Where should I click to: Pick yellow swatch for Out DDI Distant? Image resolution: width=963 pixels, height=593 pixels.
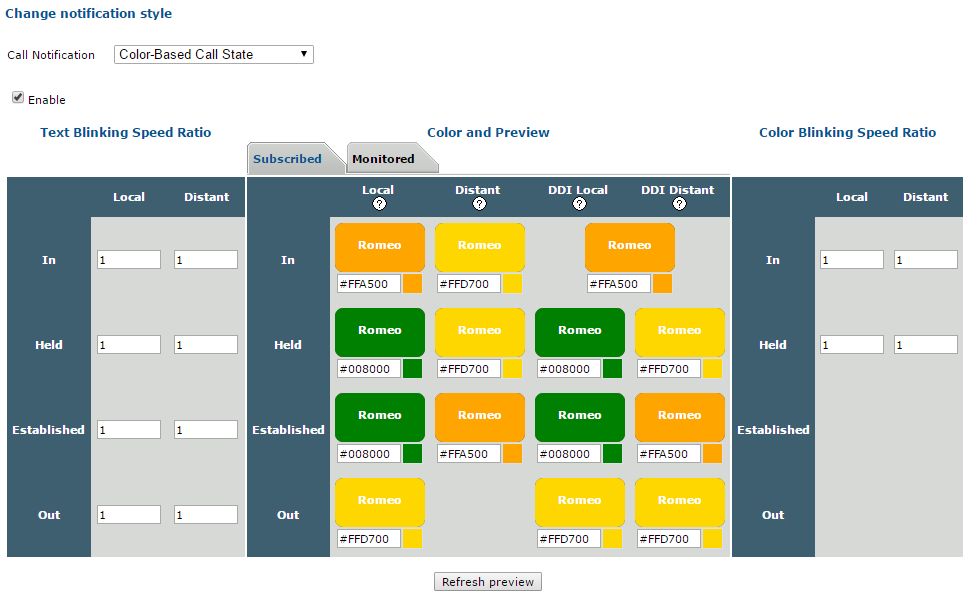tap(712, 538)
